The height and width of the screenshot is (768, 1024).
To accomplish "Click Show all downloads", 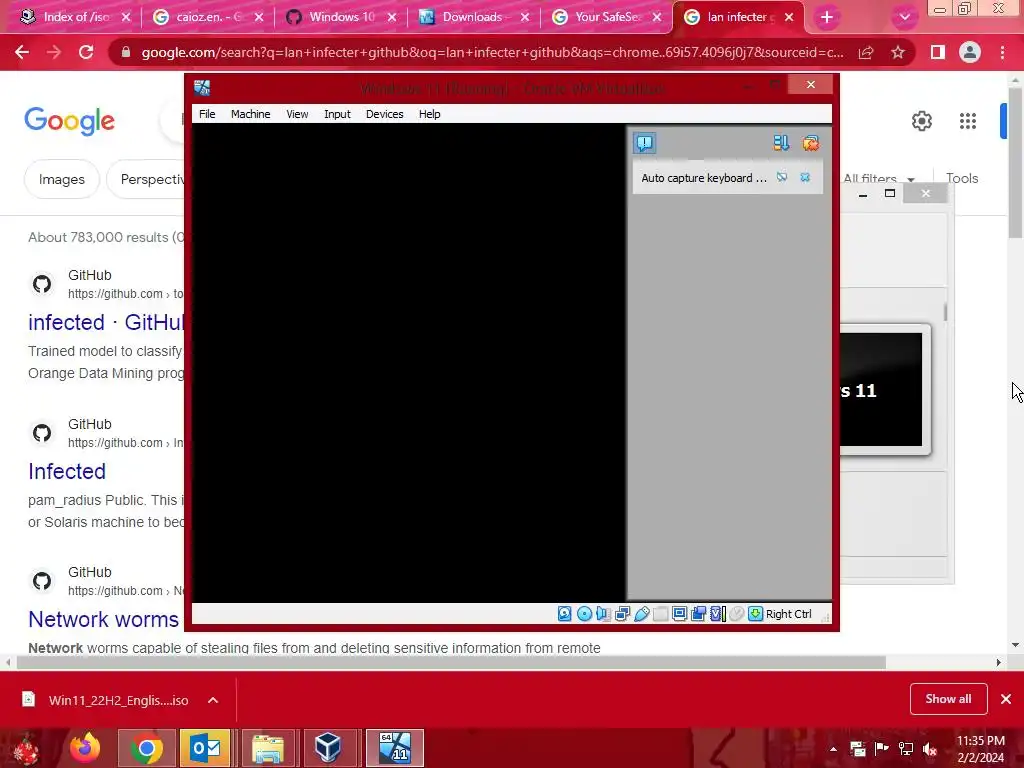I will (x=948, y=699).
